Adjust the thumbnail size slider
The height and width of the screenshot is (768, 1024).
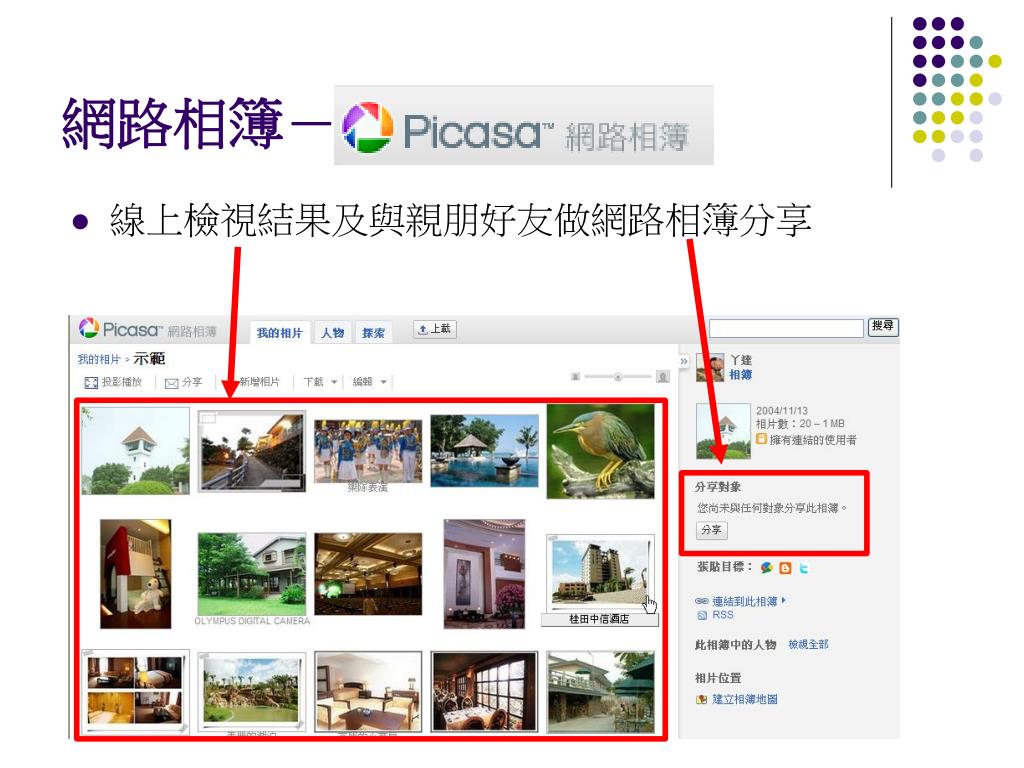(618, 377)
